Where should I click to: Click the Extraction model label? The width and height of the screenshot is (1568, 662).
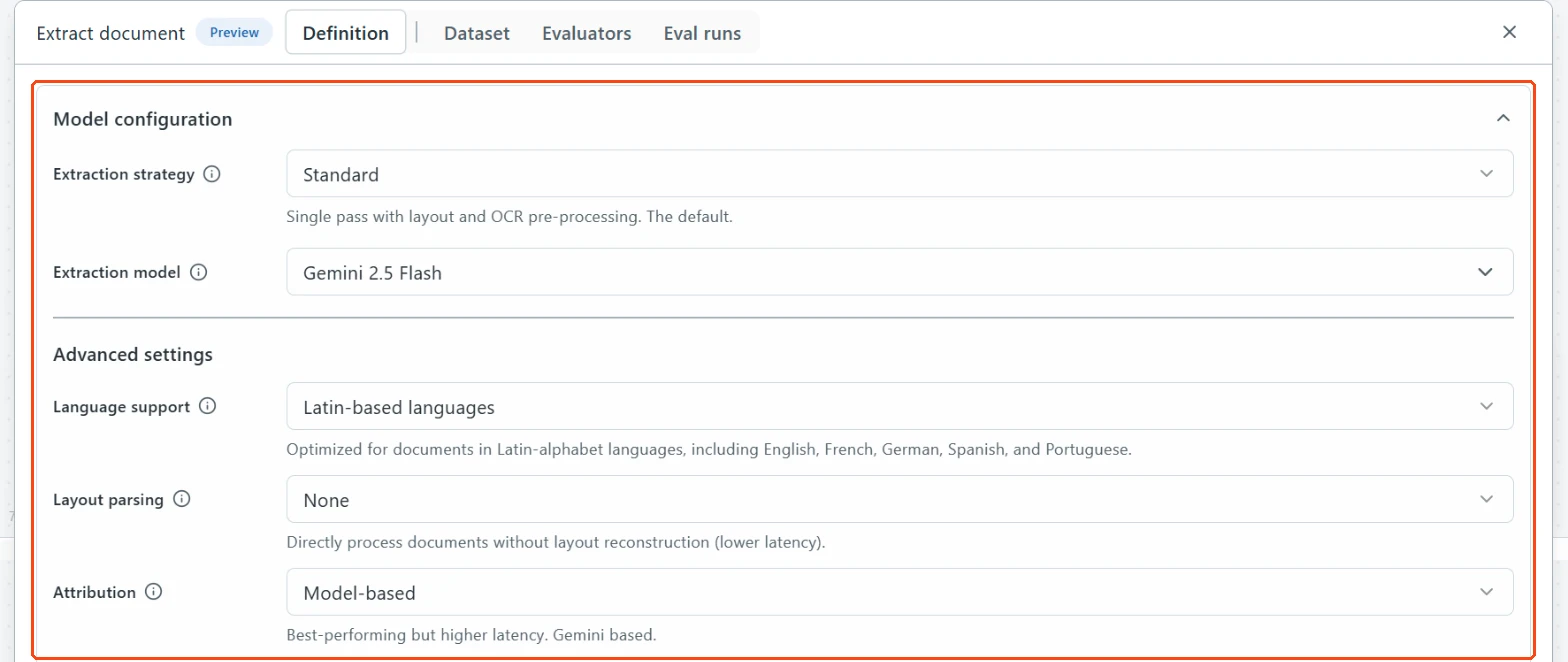click(117, 272)
